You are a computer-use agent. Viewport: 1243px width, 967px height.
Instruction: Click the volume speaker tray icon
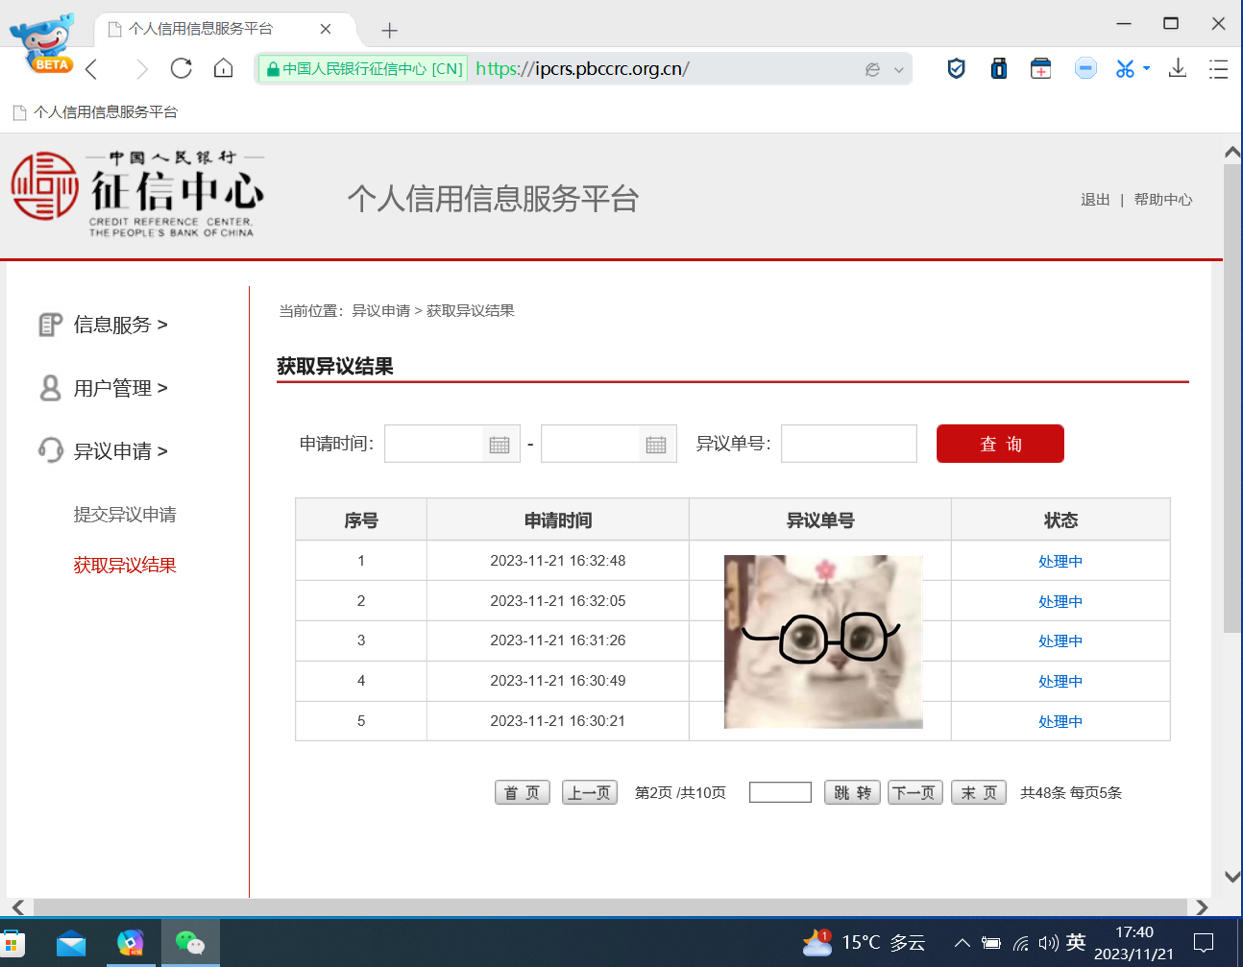point(1048,943)
